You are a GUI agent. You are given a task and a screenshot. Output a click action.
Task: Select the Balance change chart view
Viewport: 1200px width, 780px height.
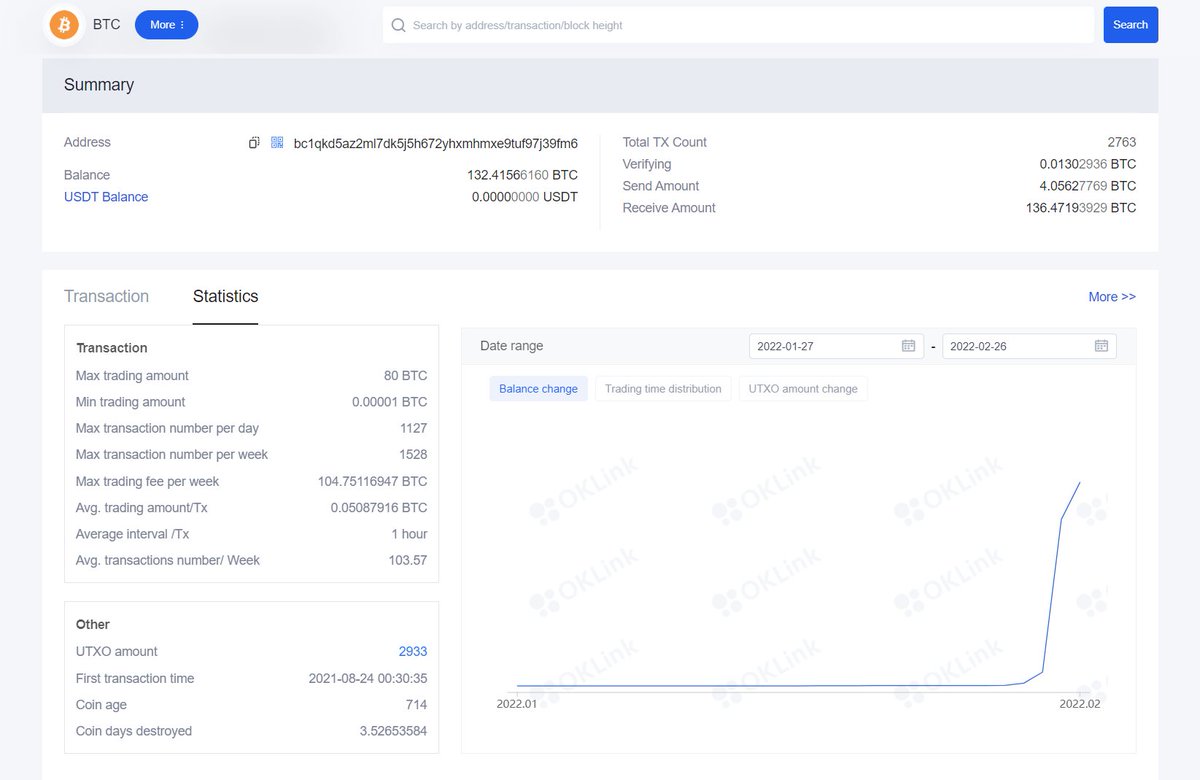pos(538,388)
